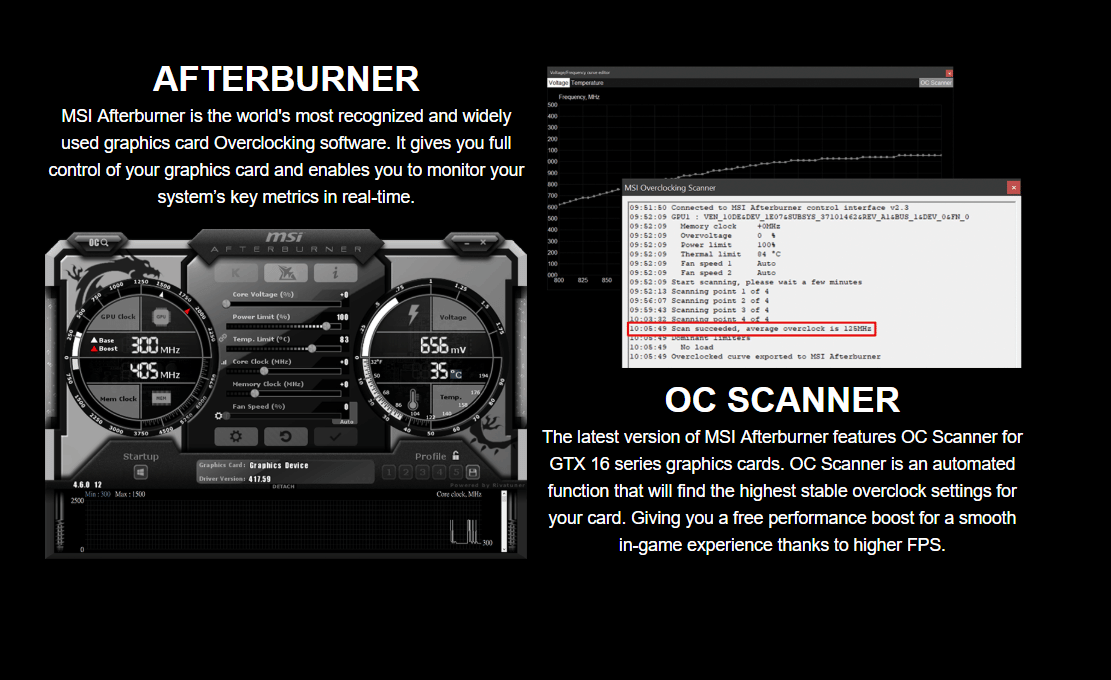Select profile slot 1

(389, 472)
